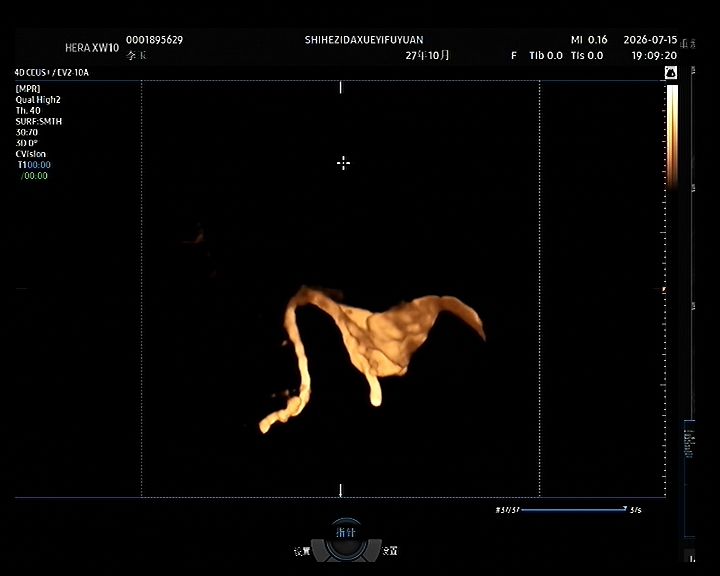Screen dimensions: 720x576
Task: Click the 'Qual High2' quality setting
Action: [x=38, y=100]
